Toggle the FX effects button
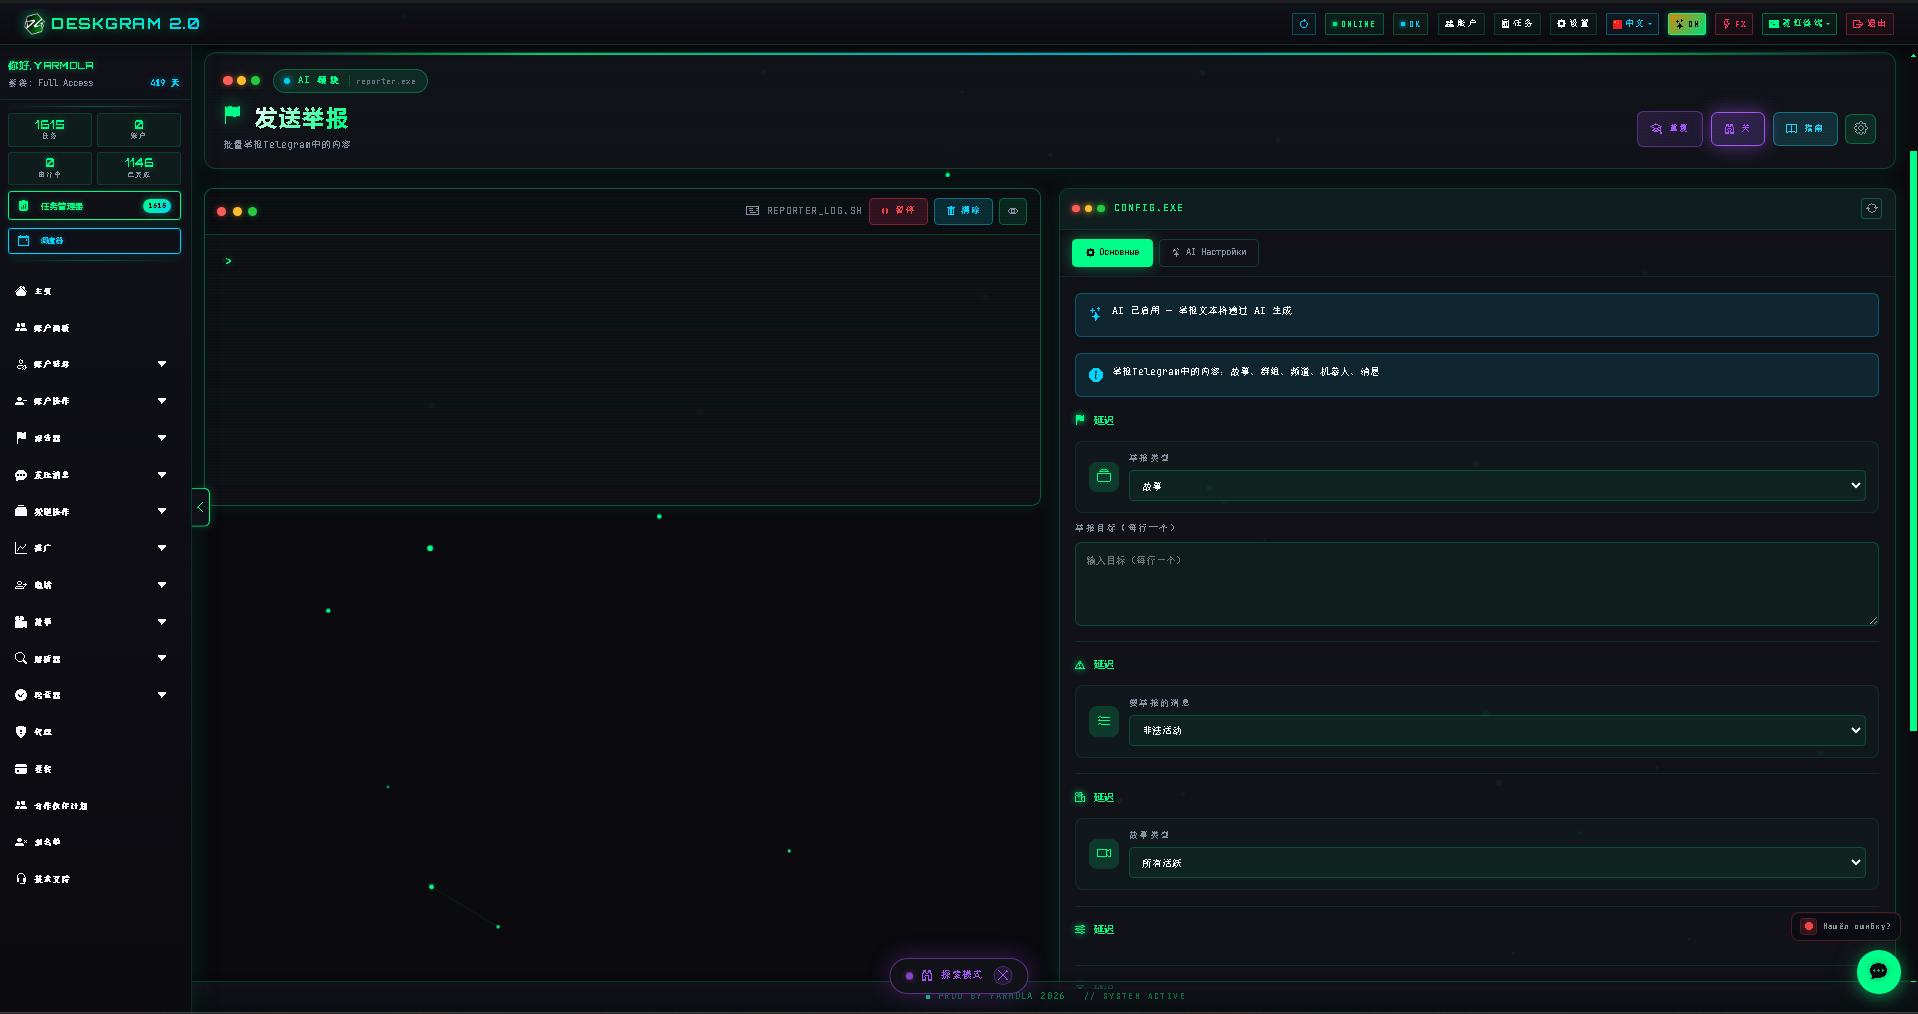 point(1734,24)
